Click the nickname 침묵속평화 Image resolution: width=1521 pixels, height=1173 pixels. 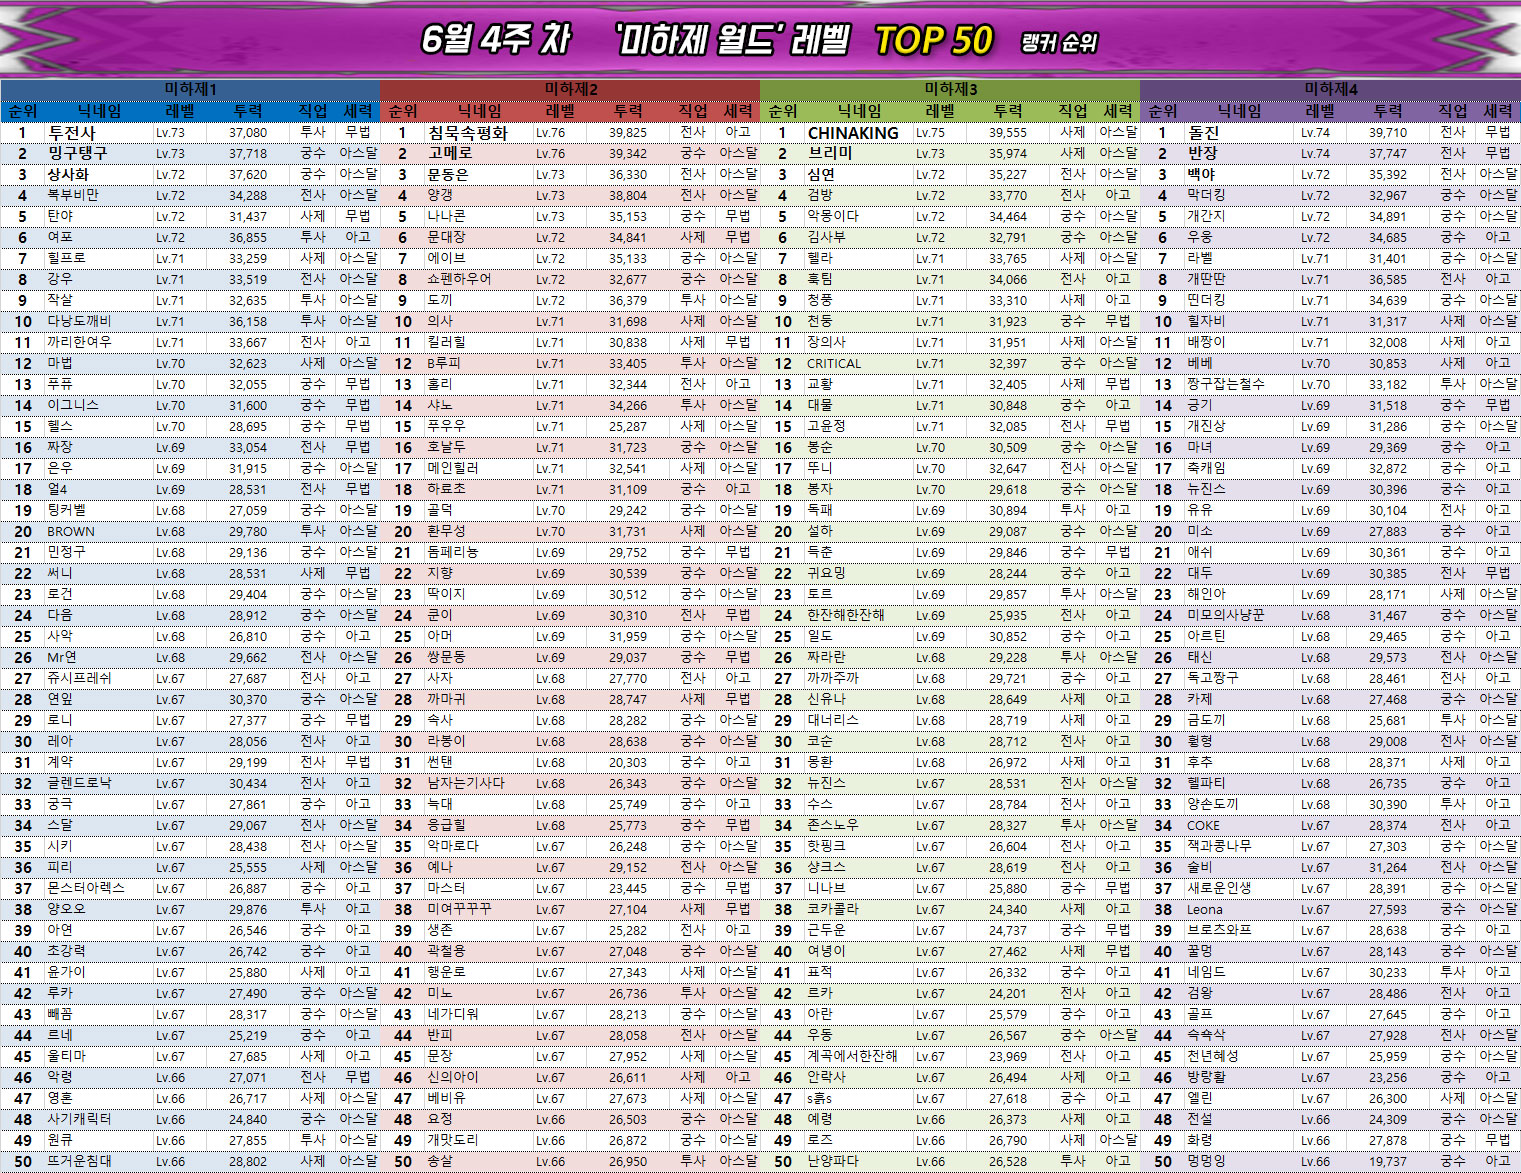[x=468, y=132]
